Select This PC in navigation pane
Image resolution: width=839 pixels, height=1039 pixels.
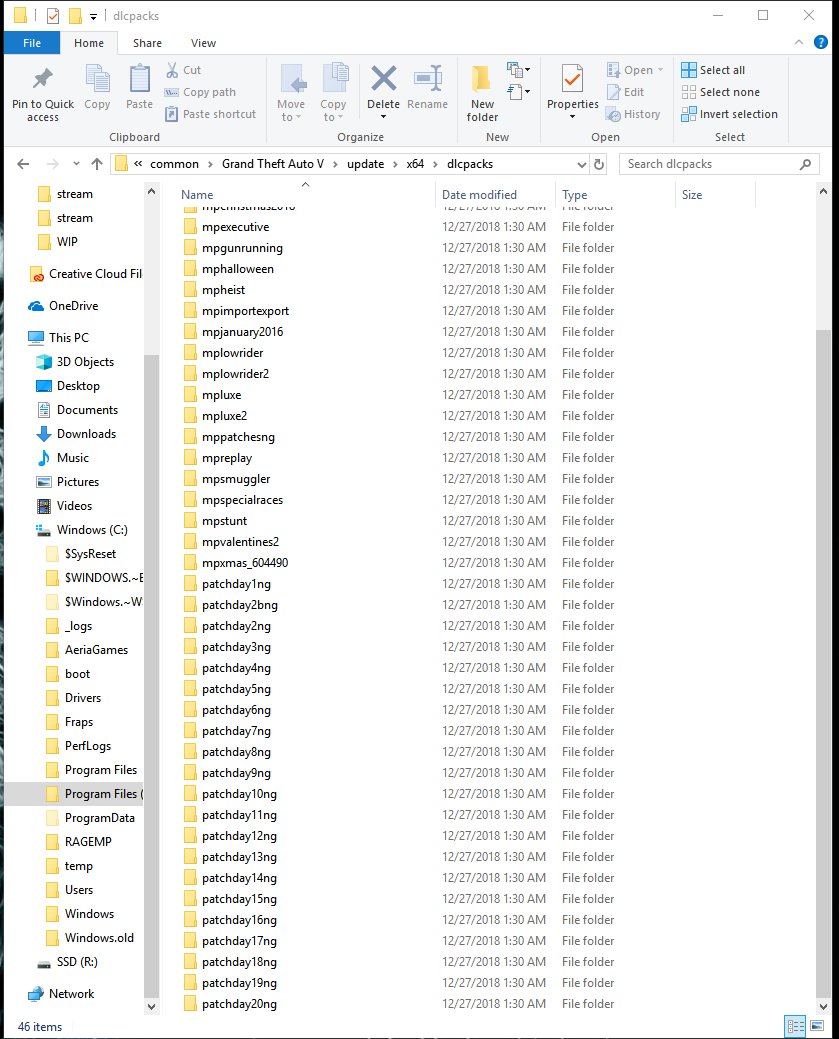69,337
